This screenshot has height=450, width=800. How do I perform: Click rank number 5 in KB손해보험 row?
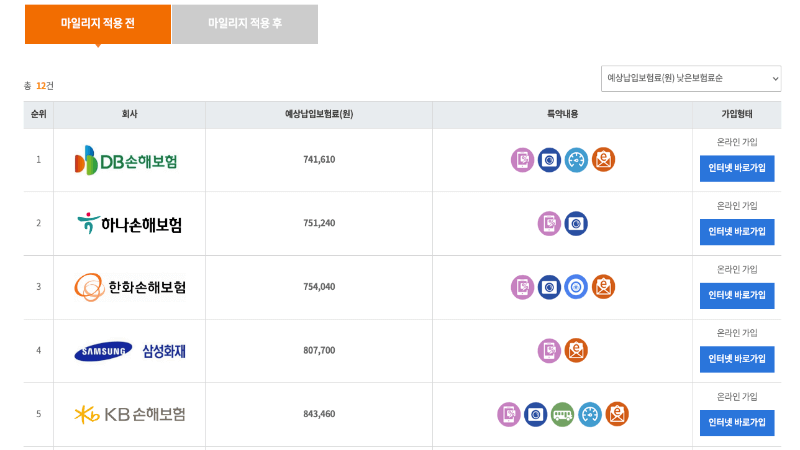coord(38,414)
